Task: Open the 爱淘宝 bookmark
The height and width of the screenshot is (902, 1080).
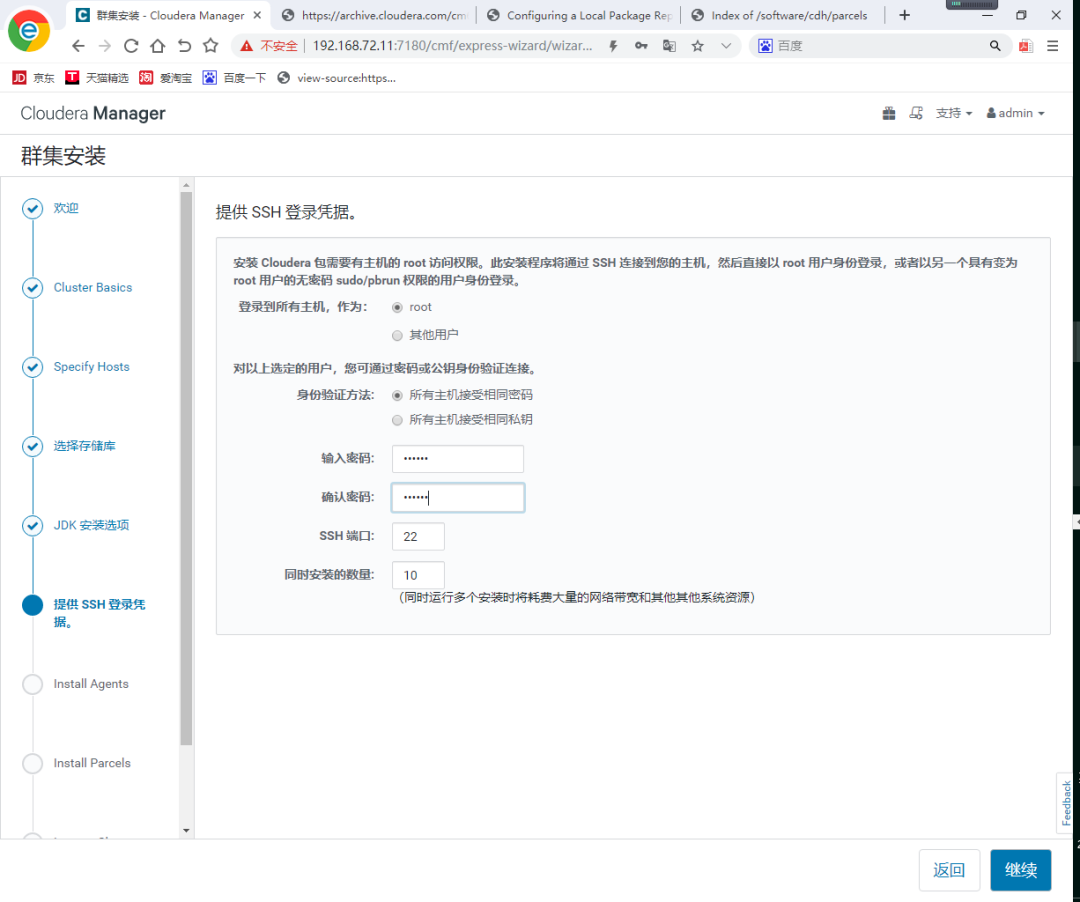Action: click(x=165, y=78)
